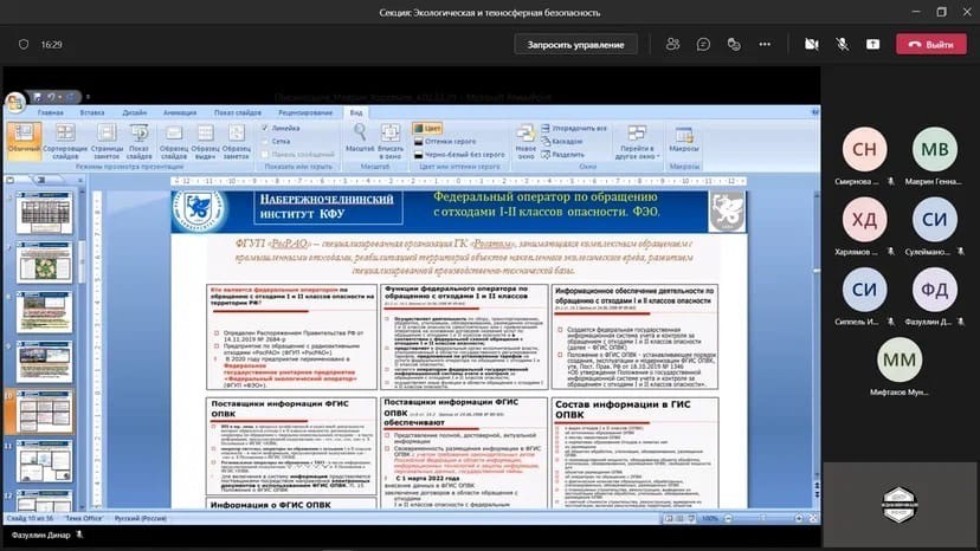This screenshot has width=980, height=551.
Task: Click the Запросить управление button
Action: (575, 45)
